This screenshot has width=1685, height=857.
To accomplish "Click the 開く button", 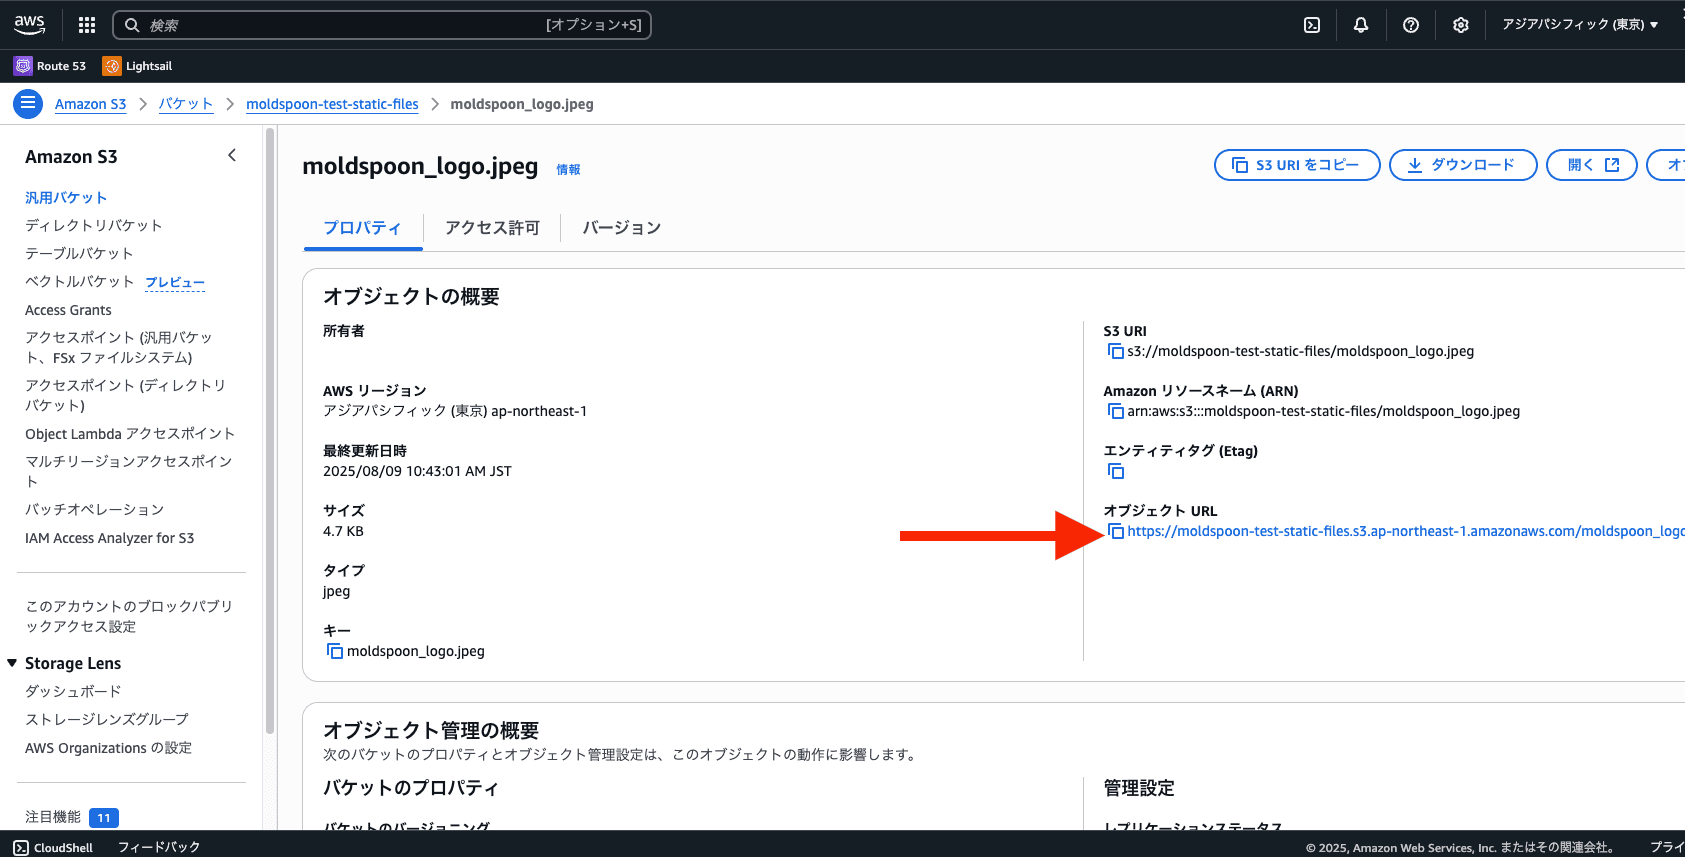I will (x=1592, y=165).
